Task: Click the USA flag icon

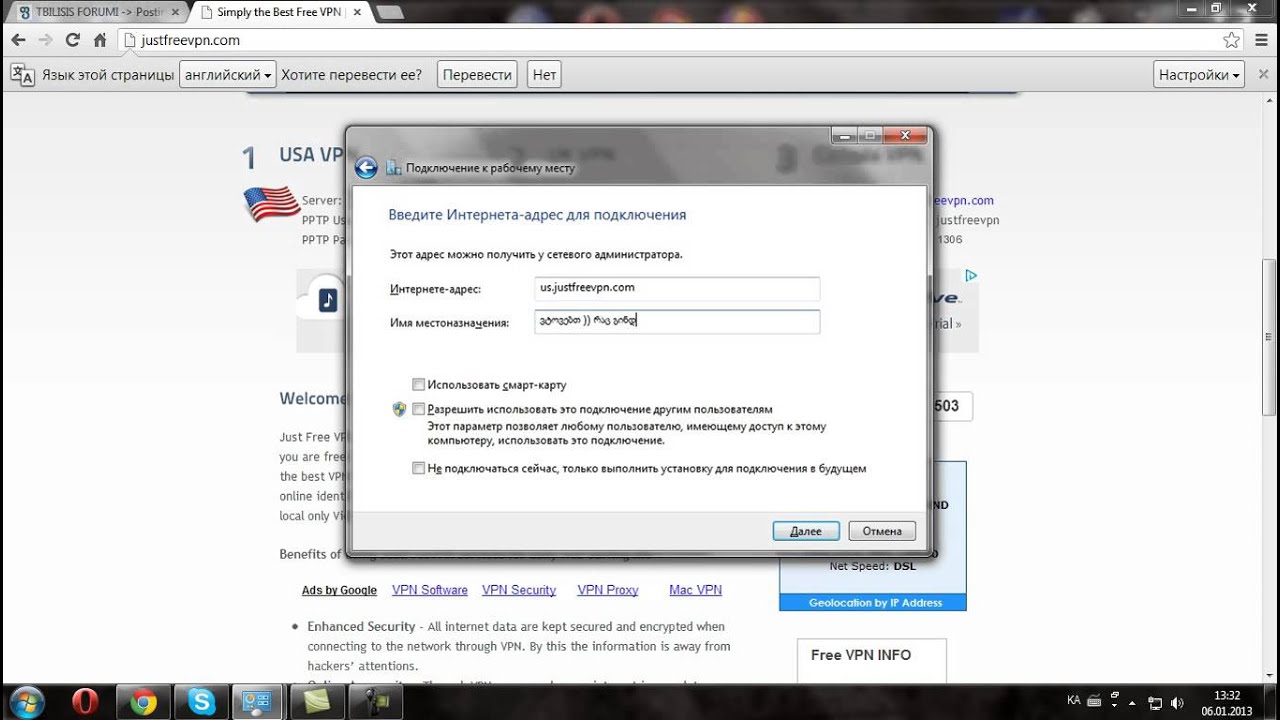Action: [x=272, y=203]
